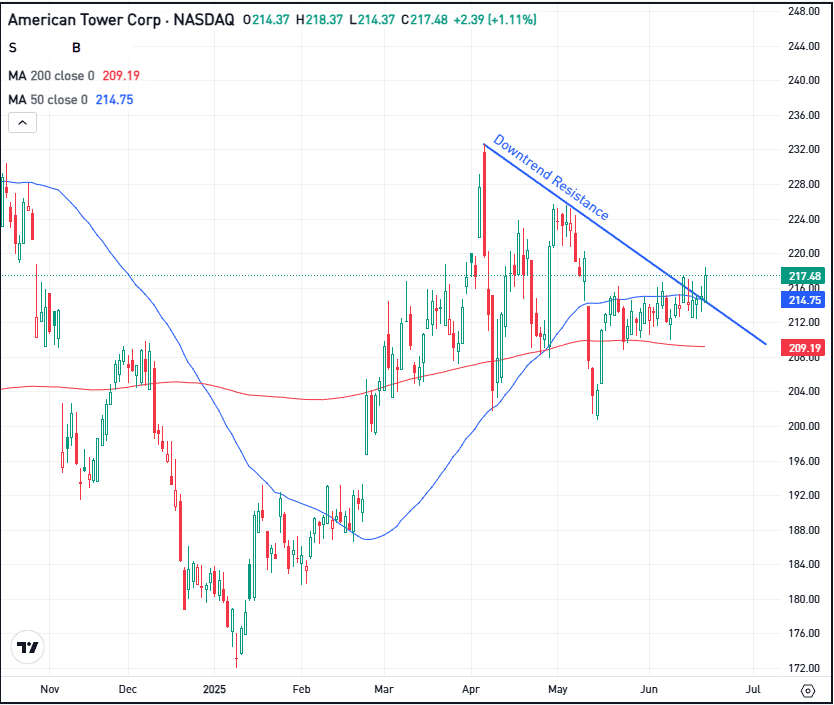Click the American Tower Corp symbol title
Viewport: 834px width, 705px height.
pyautogui.click(x=121, y=20)
